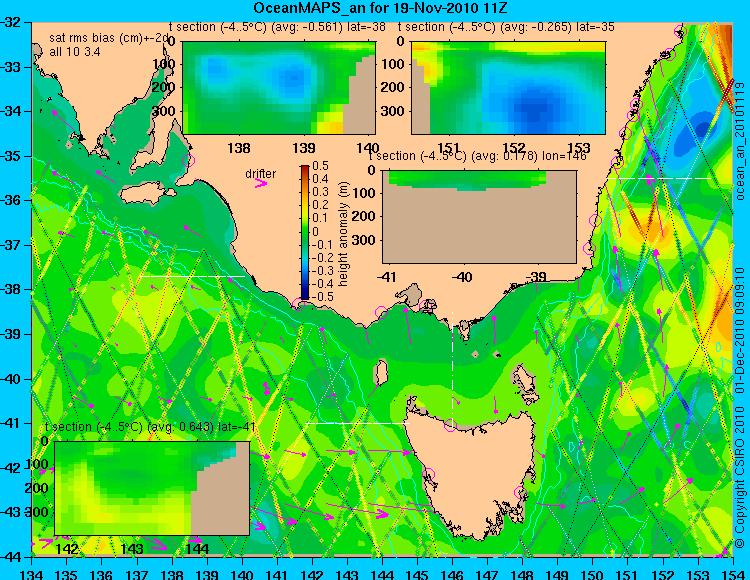Click the section title with 'avg: -0.561'
This screenshot has height=580, width=750.
click(277, 27)
